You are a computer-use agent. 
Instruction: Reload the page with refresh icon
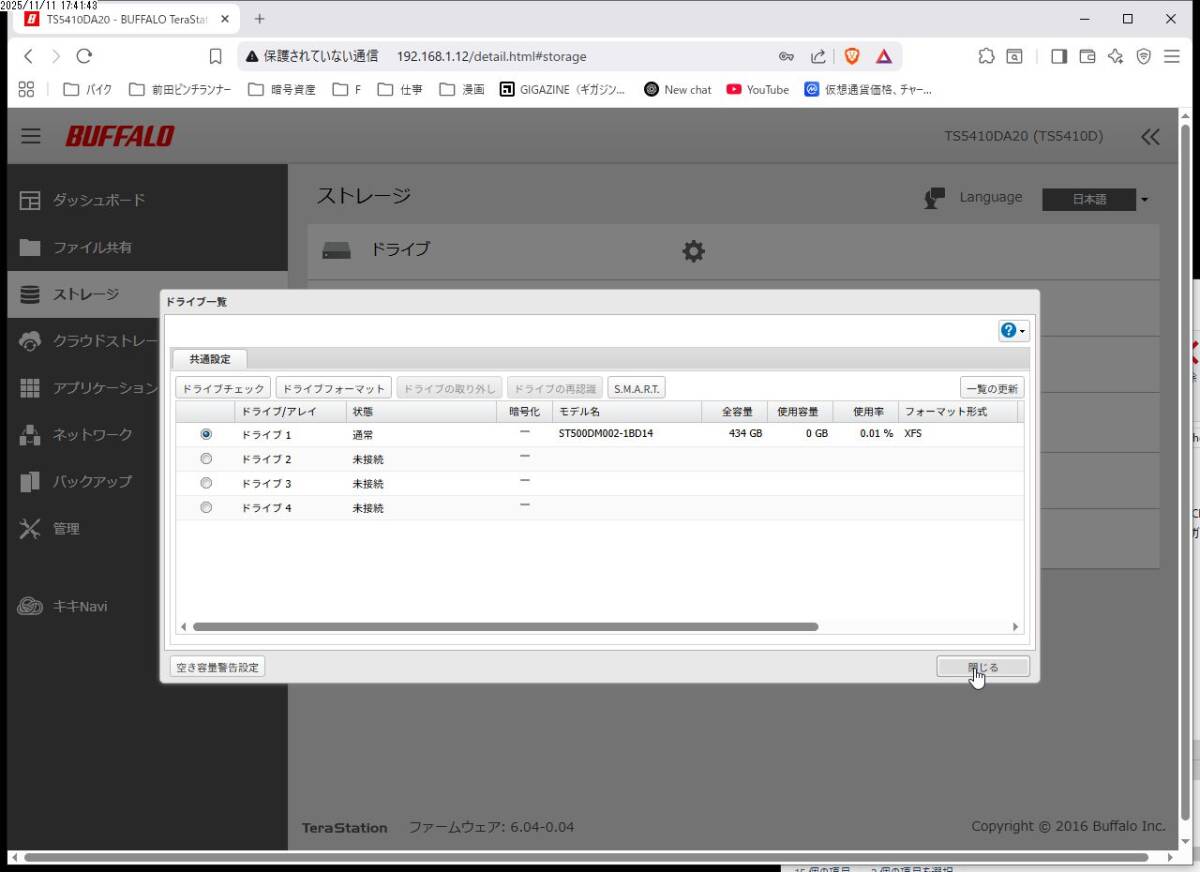tap(84, 56)
